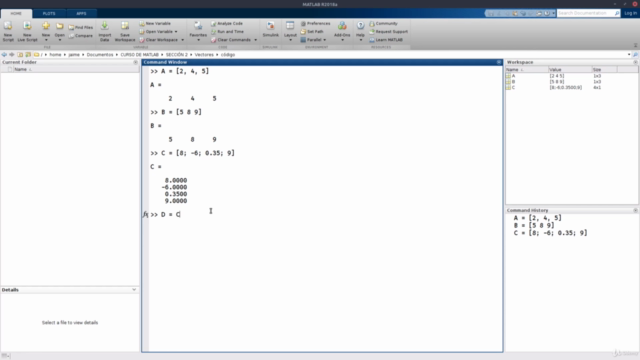Click Find Files in File section

tap(81, 27)
